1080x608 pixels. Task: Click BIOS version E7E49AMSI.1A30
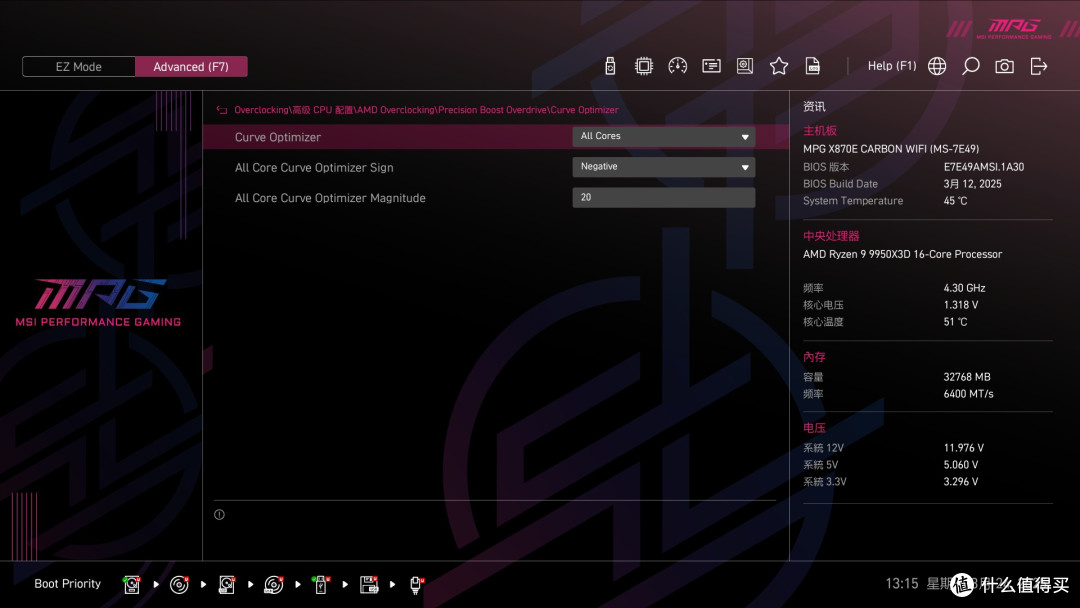(984, 167)
